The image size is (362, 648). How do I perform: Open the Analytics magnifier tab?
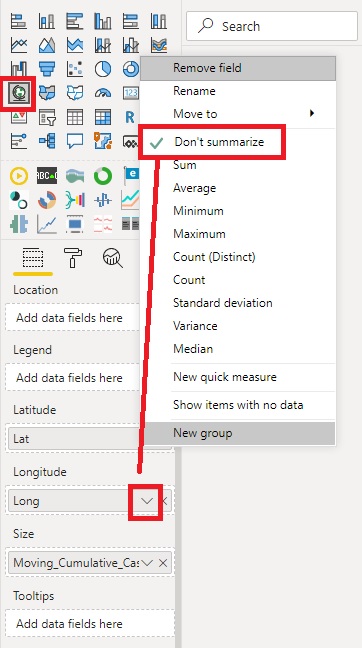[x=112, y=258]
